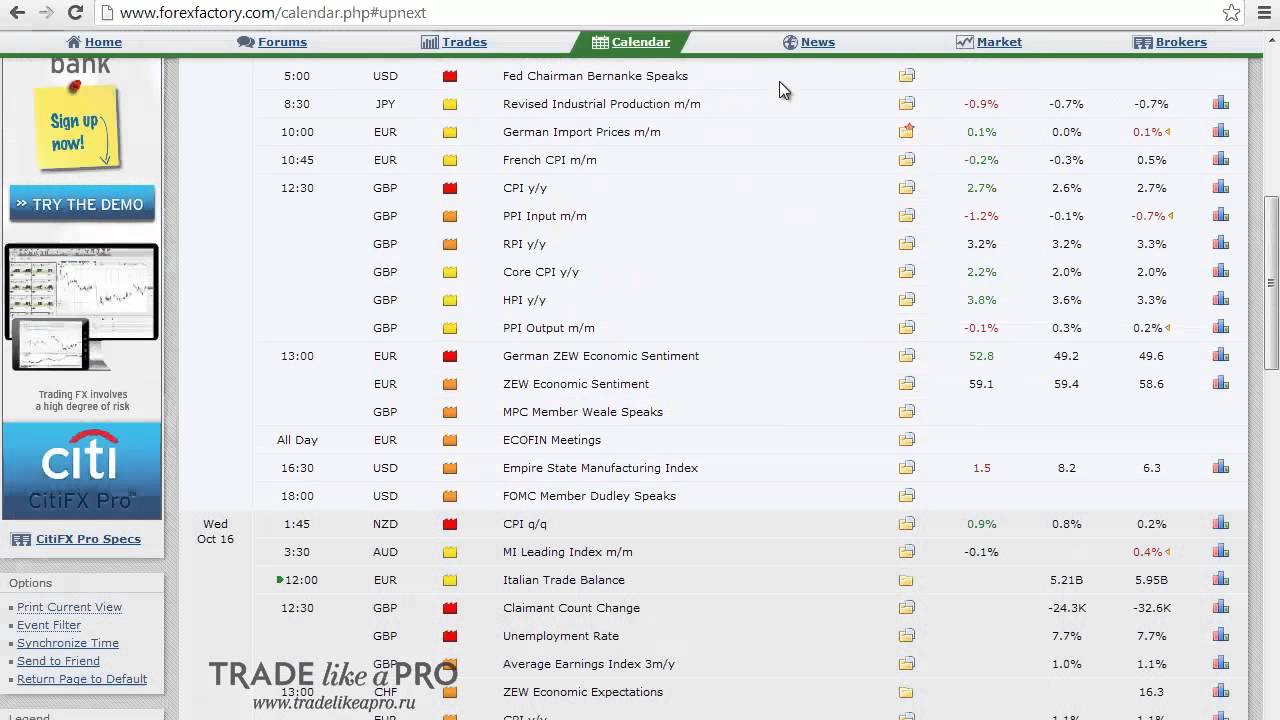Open detail folder for Claimant Count Change
Image resolution: width=1280 pixels, height=720 pixels.
pos(907,608)
